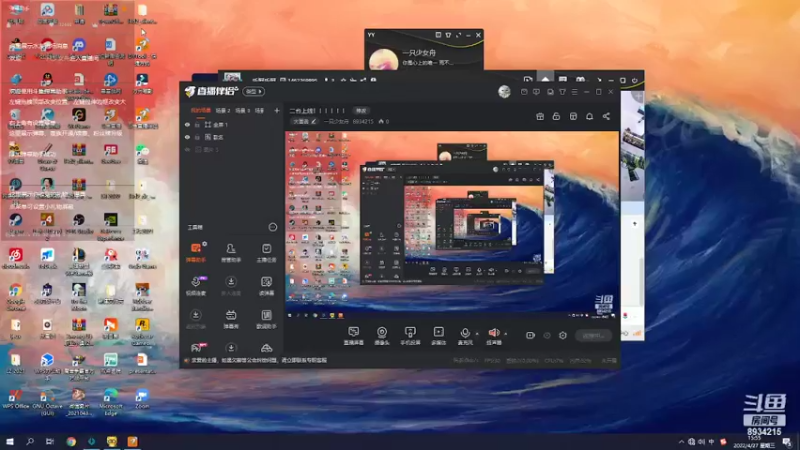Click the 修改 button beside the stream title
Screen dimensions: 800x450
tap(361, 111)
